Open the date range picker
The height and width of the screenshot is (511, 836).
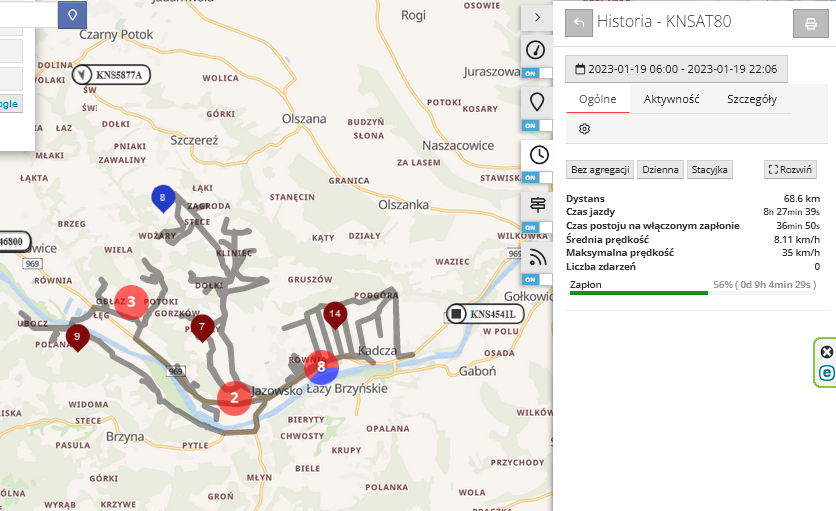coord(677,69)
